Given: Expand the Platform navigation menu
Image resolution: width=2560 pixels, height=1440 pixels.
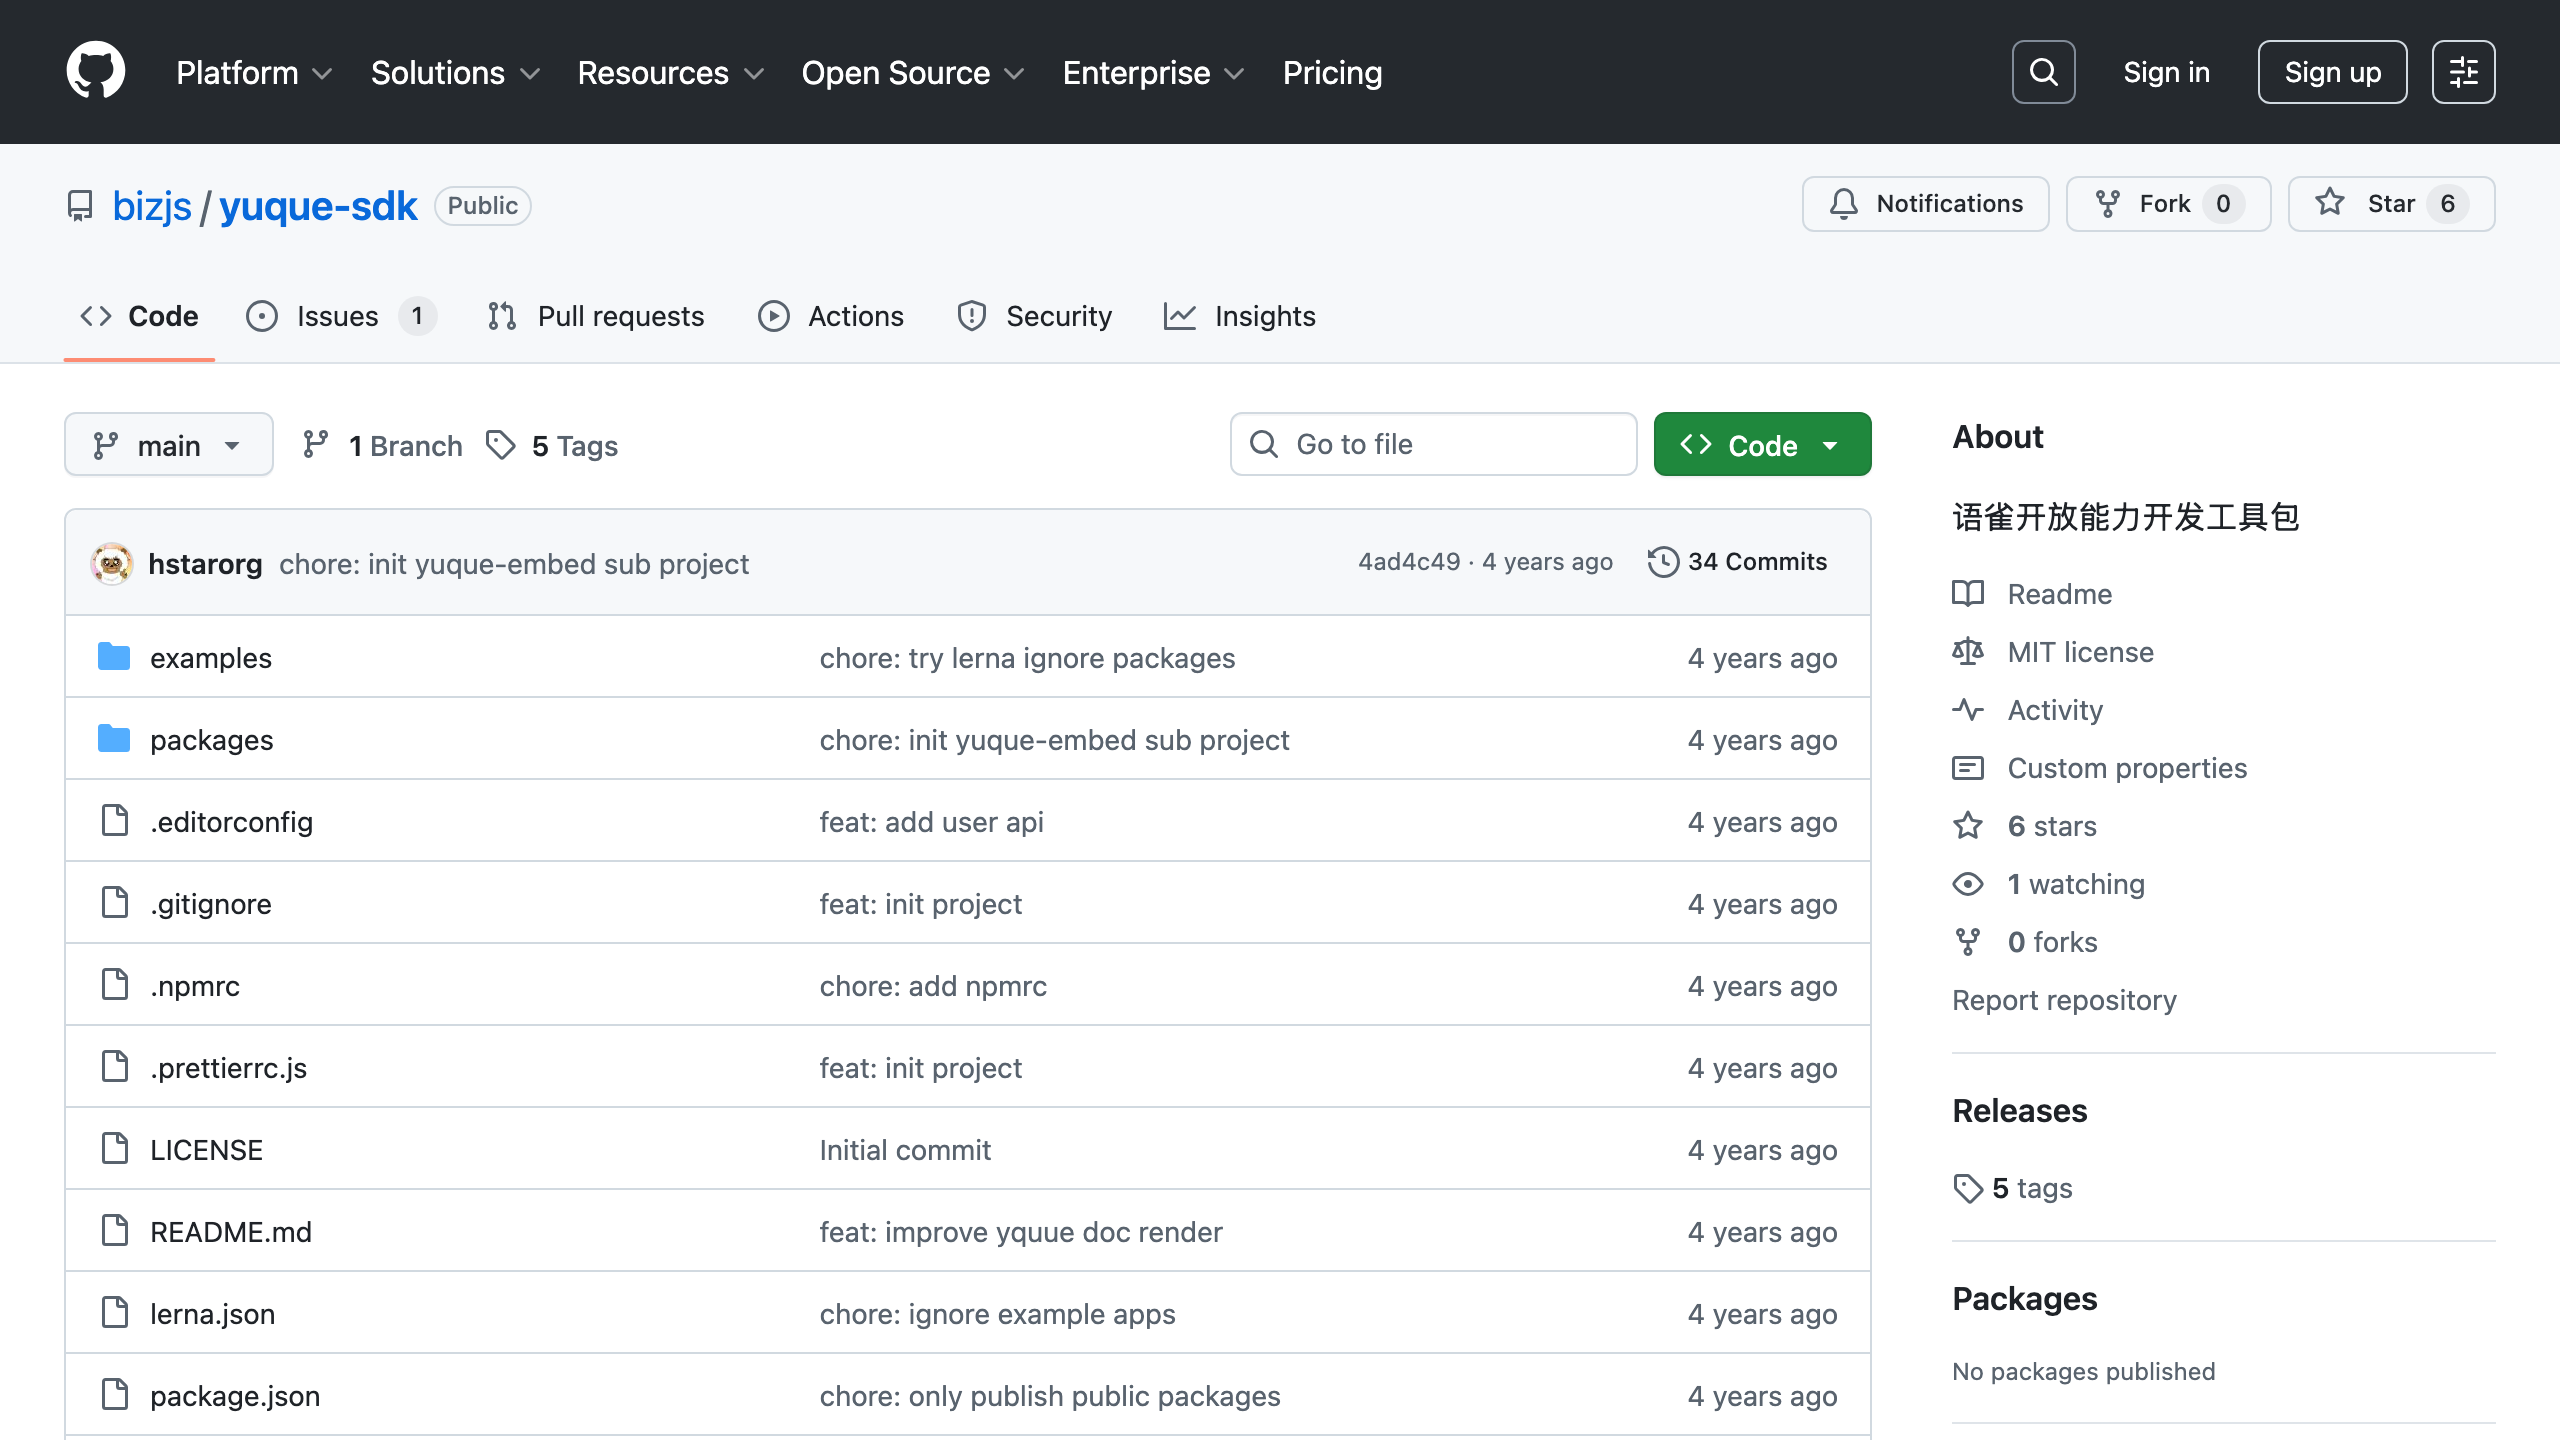Looking at the screenshot, I should pyautogui.click(x=253, y=72).
